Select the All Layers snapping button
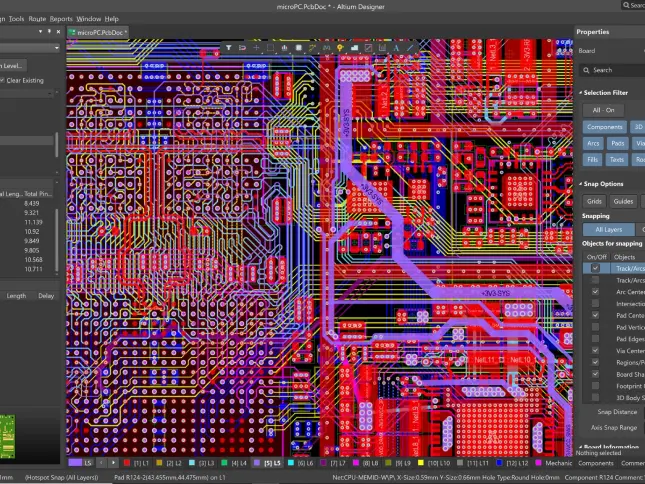 [608, 229]
